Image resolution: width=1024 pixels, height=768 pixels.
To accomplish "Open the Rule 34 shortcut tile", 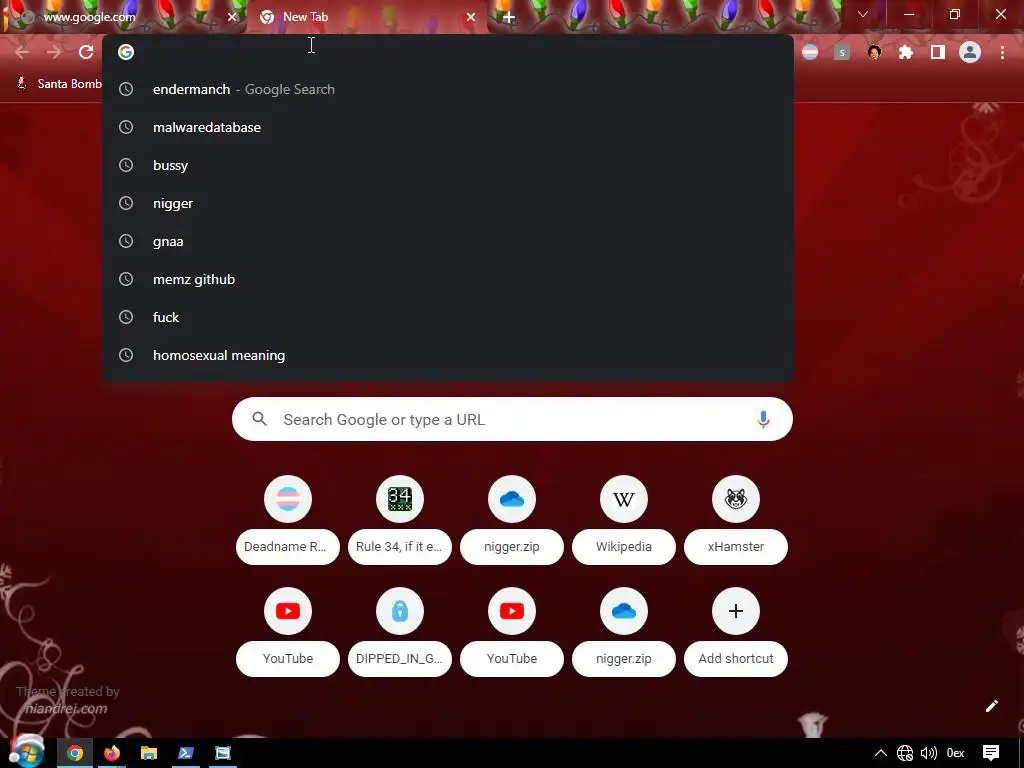I will pos(400,519).
